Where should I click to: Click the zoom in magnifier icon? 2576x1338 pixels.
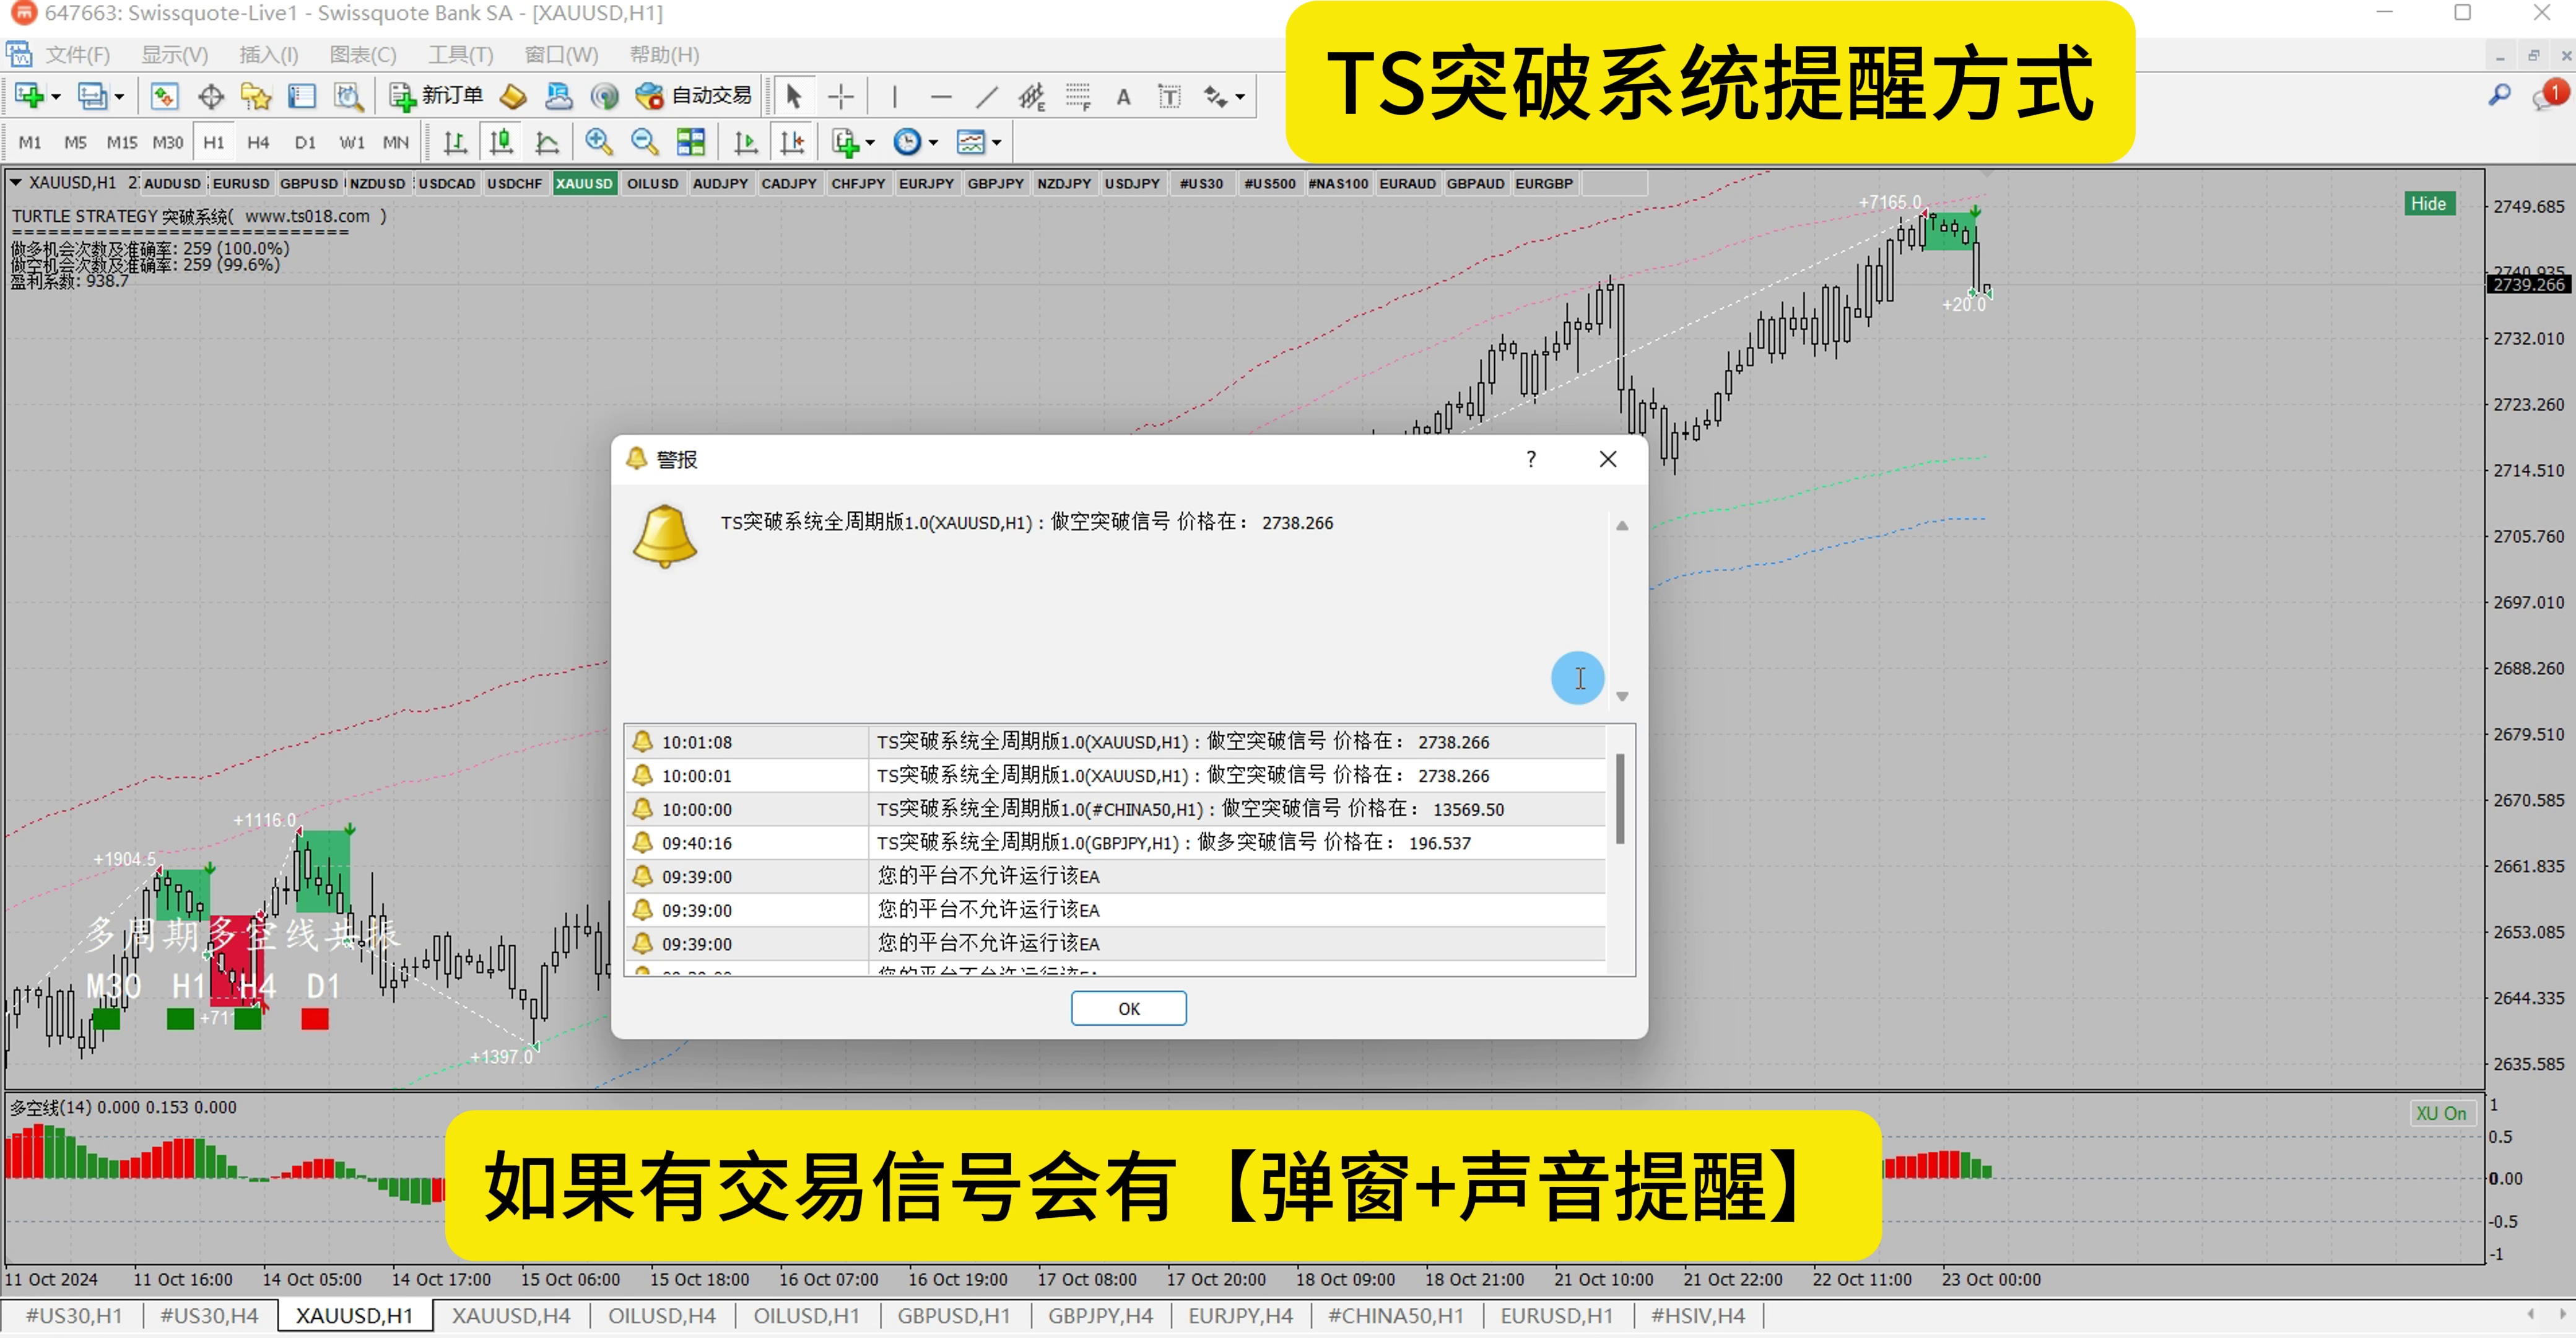pyautogui.click(x=598, y=142)
